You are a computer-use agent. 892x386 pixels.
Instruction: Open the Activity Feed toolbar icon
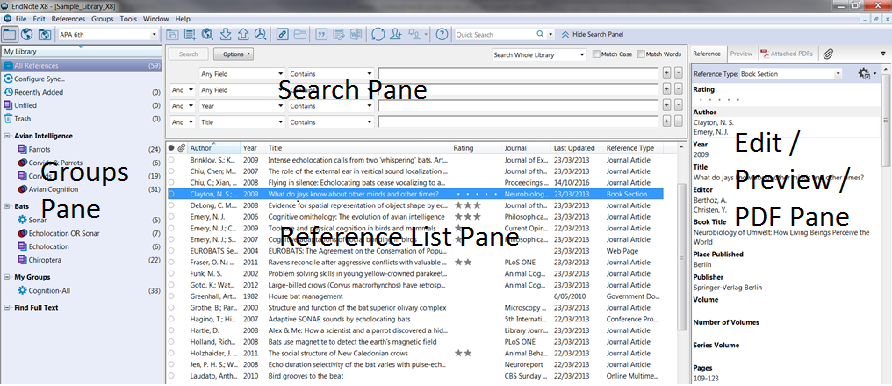[x=415, y=34]
